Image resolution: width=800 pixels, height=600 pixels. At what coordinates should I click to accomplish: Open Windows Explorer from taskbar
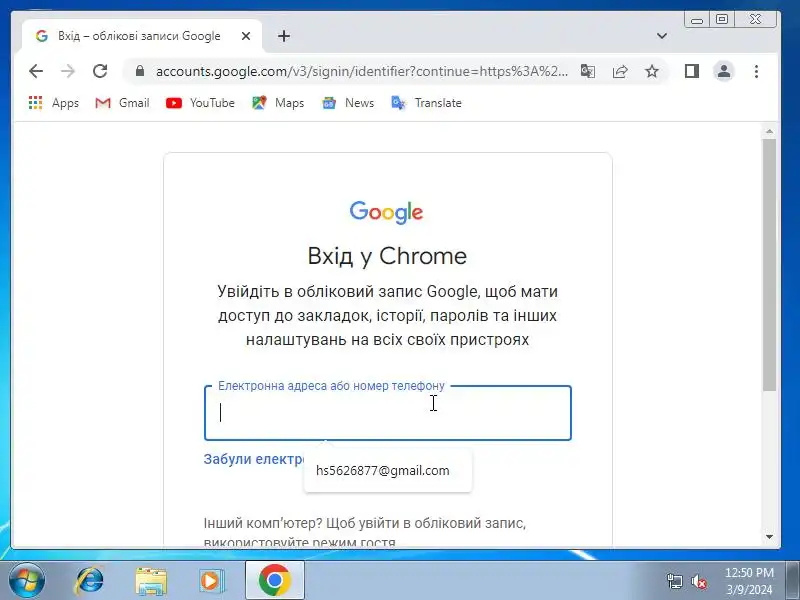pos(151,581)
